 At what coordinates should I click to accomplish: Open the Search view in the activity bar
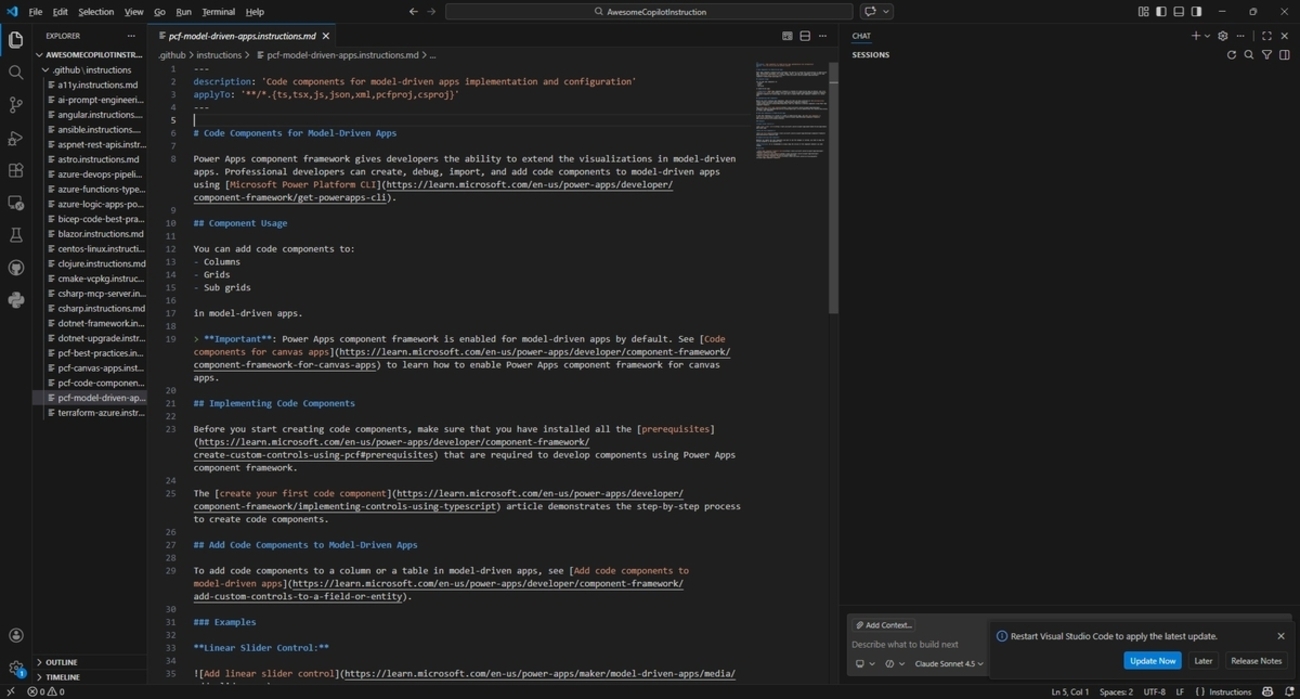pyautogui.click(x=16, y=73)
